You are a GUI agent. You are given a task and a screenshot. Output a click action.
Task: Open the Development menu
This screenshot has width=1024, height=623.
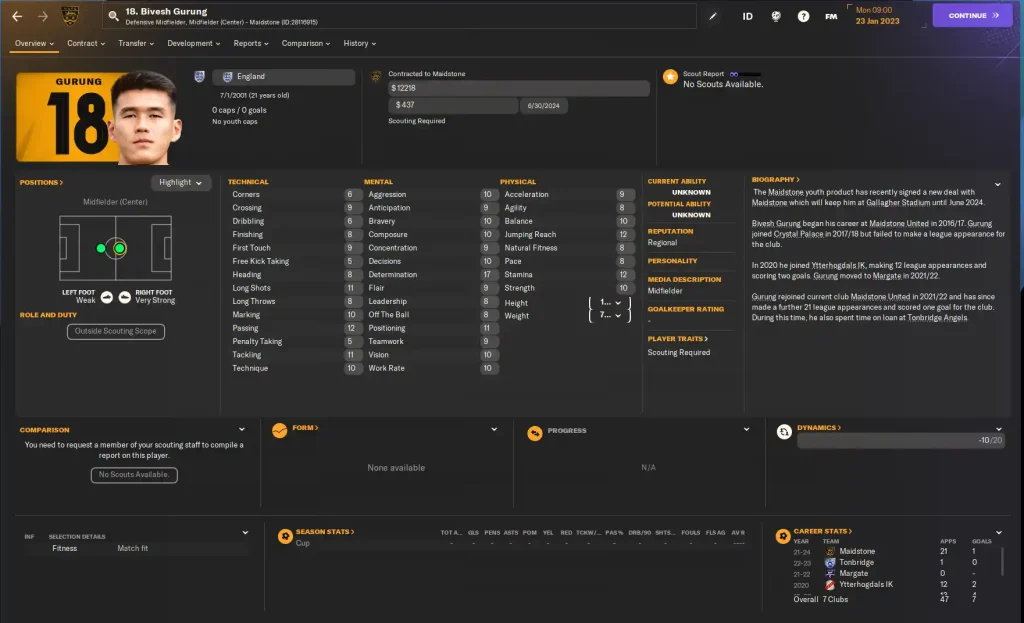(x=193, y=44)
